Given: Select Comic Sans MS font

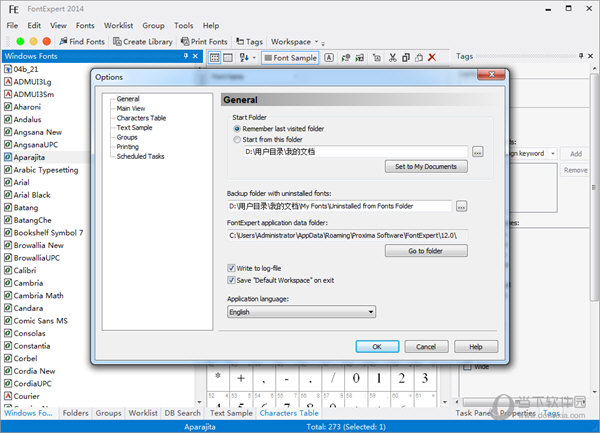Looking at the screenshot, I should [x=41, y=321].
